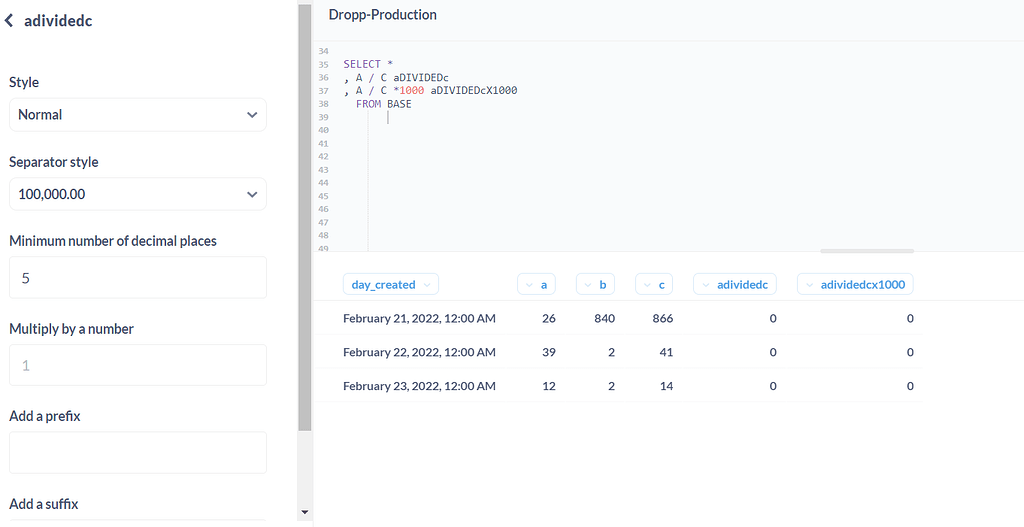The width and height of the screenshot is (1024, 527).
Task: Click the scroll-down arrow of sidebar scrollbar
Action: pos(304,512)
